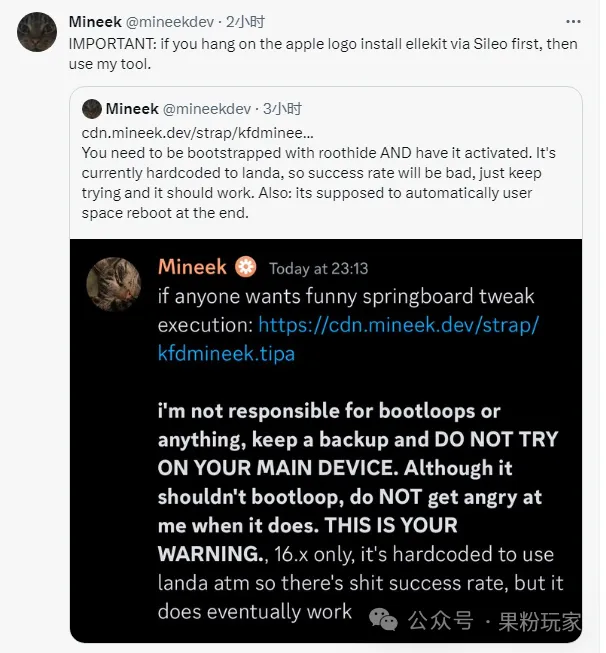Image resolution: width=606 pixels, height=653 pixels.
Task: Click the @mineekdev handle on the main tweet
Action: [x=170, y=21]
